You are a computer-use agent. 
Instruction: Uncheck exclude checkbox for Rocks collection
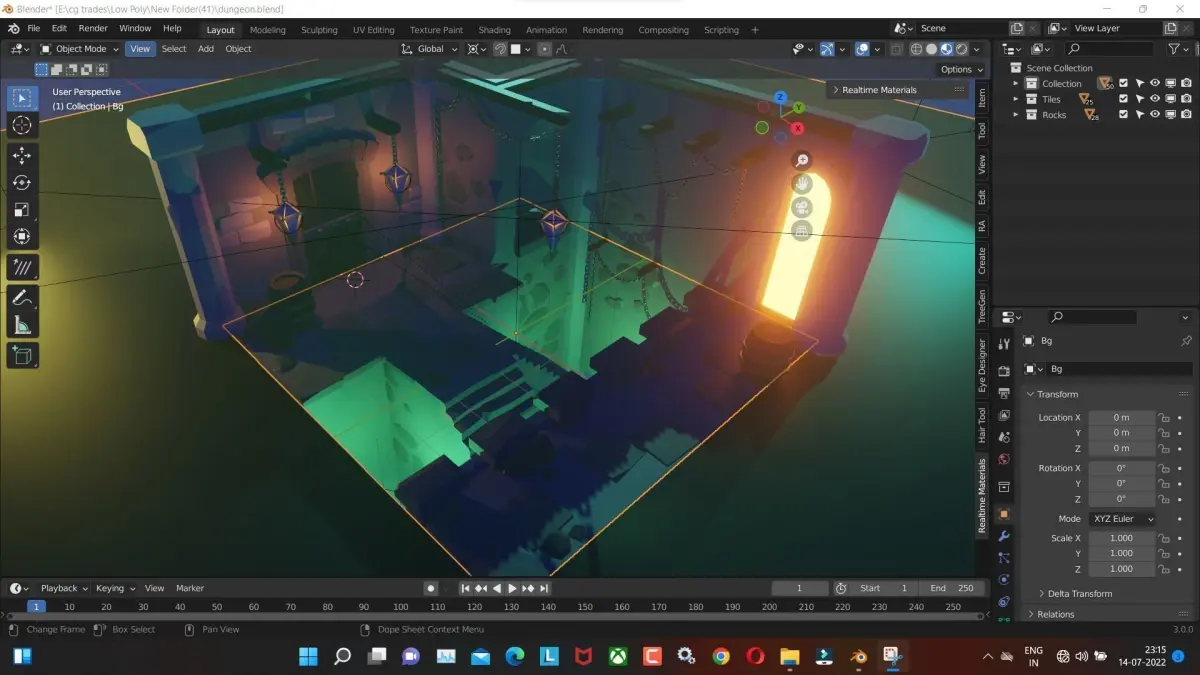(1123, 115)
